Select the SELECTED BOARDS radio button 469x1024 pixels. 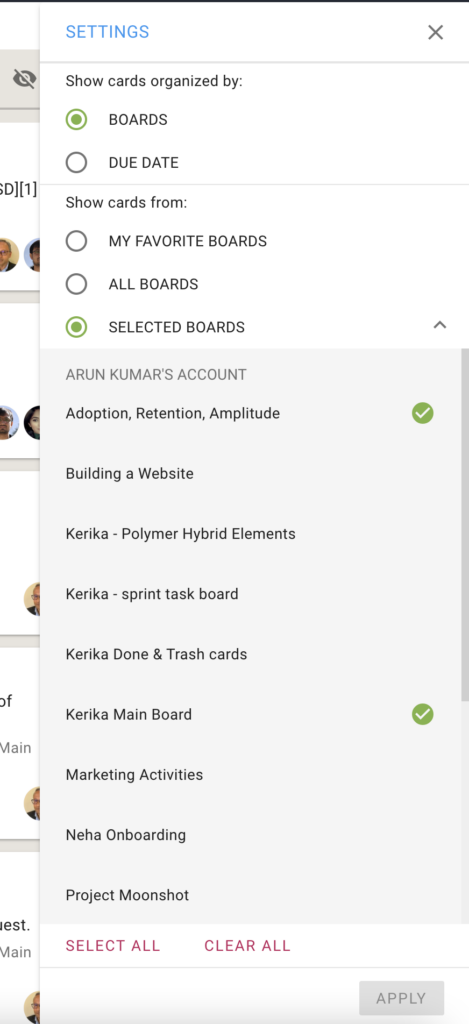pos(76,327)
